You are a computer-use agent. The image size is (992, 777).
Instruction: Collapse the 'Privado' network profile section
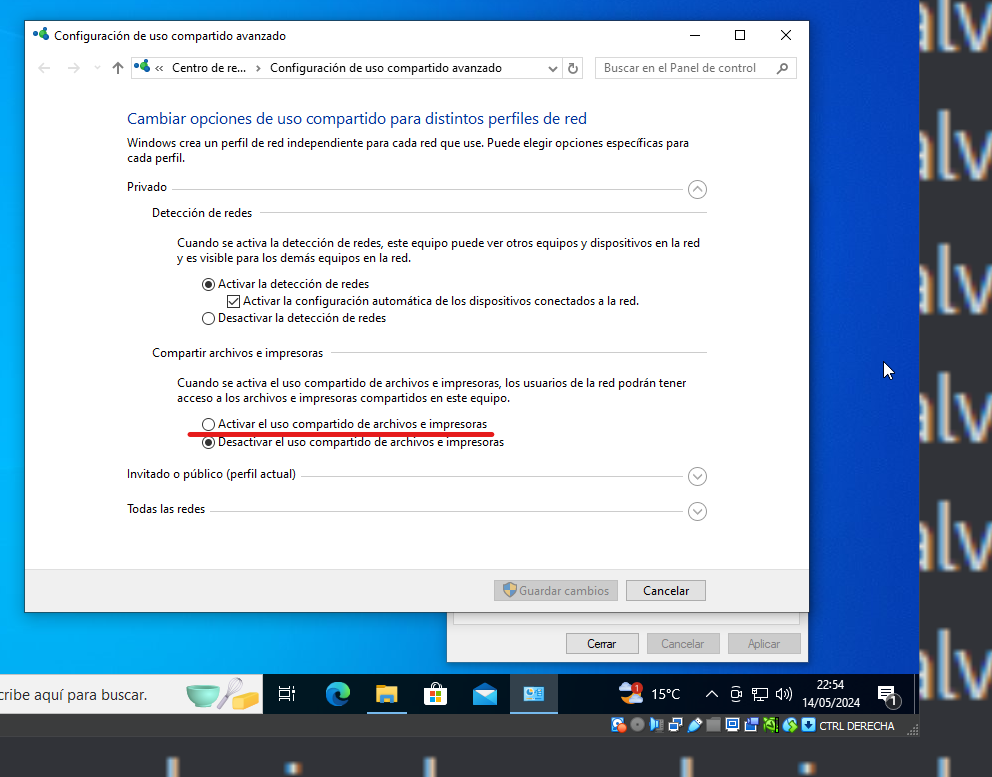697,189
